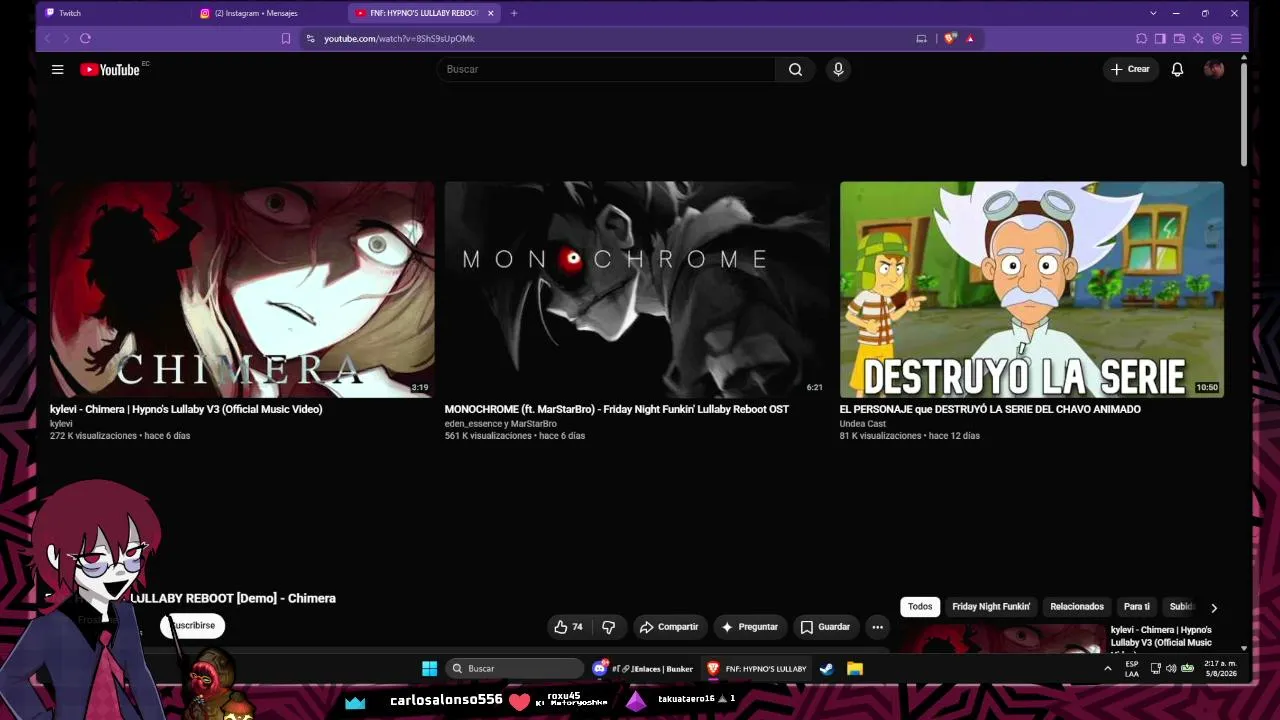Open the El Chavo Animado video title
This screenshot has width=1280, height=720.
tap(990, 409)
